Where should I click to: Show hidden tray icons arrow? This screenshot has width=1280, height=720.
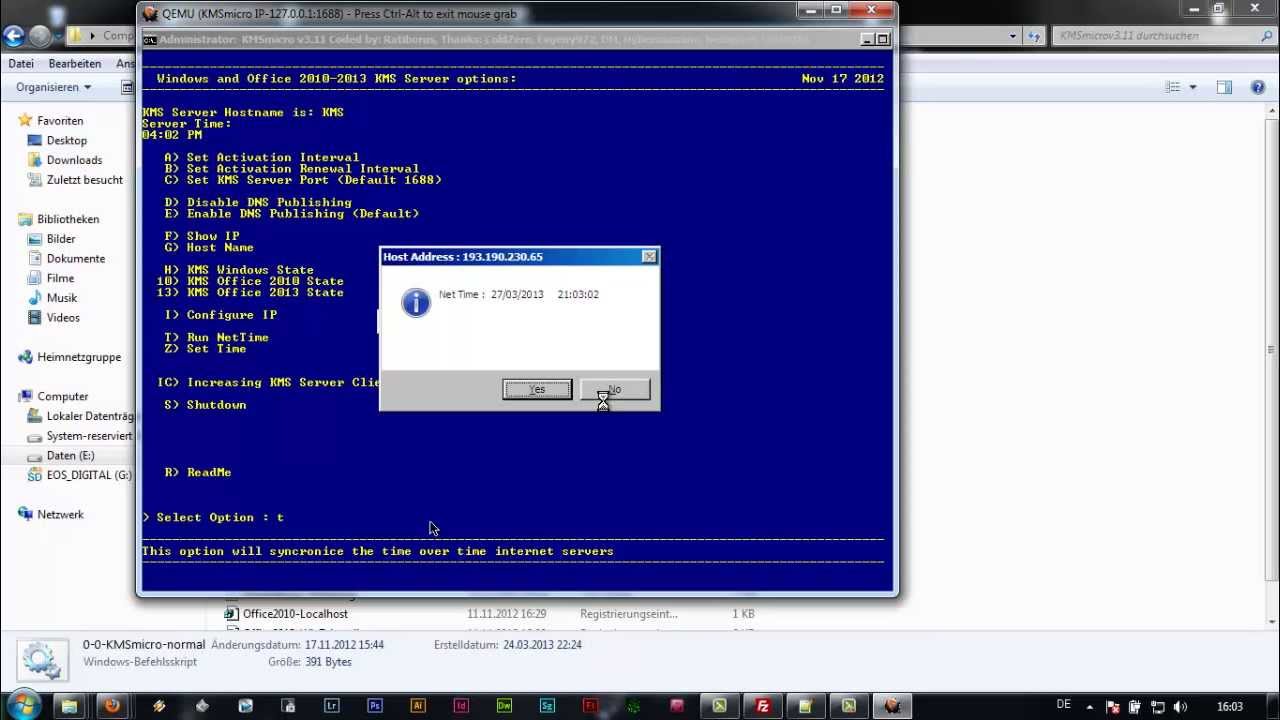[1091, 707]
